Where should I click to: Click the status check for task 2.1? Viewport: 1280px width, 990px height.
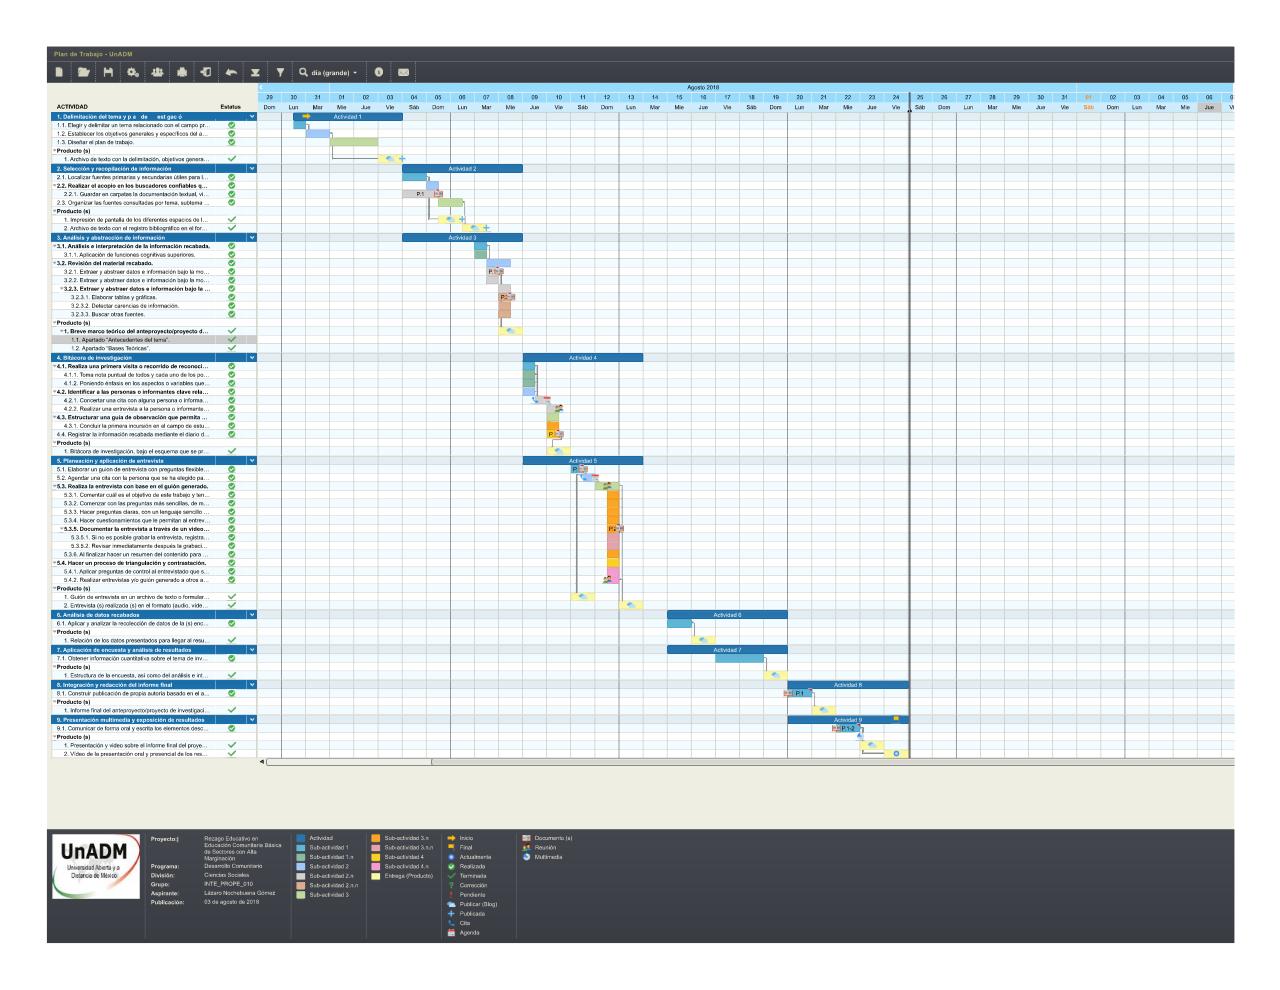(231, 177)
